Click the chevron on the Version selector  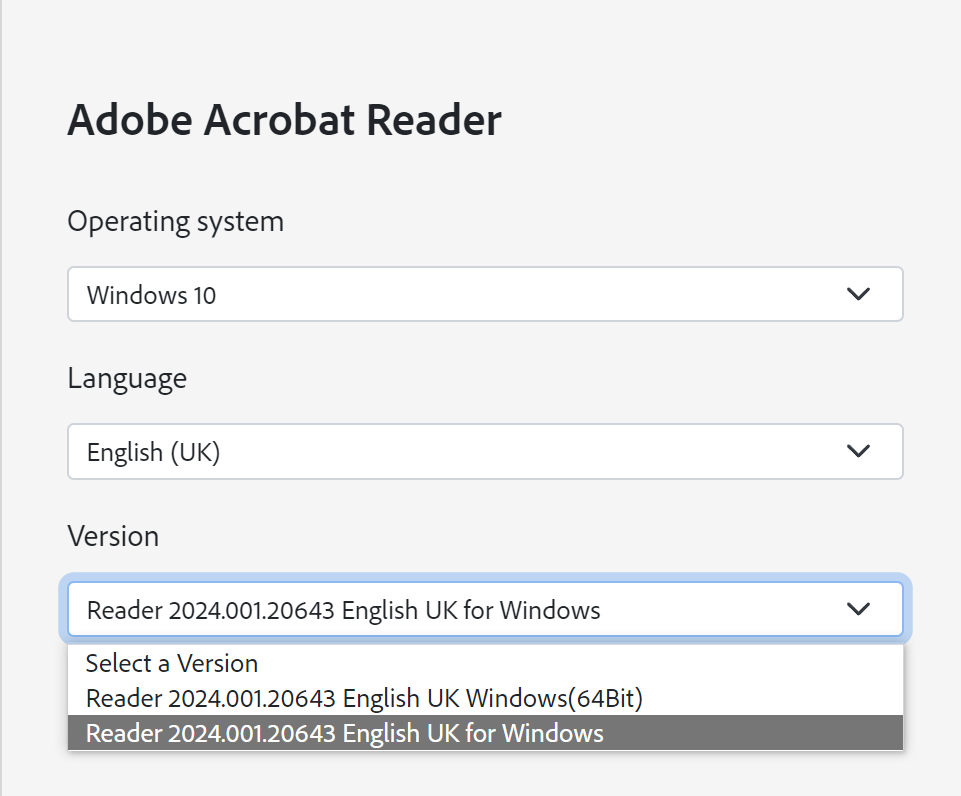point(858,608)
